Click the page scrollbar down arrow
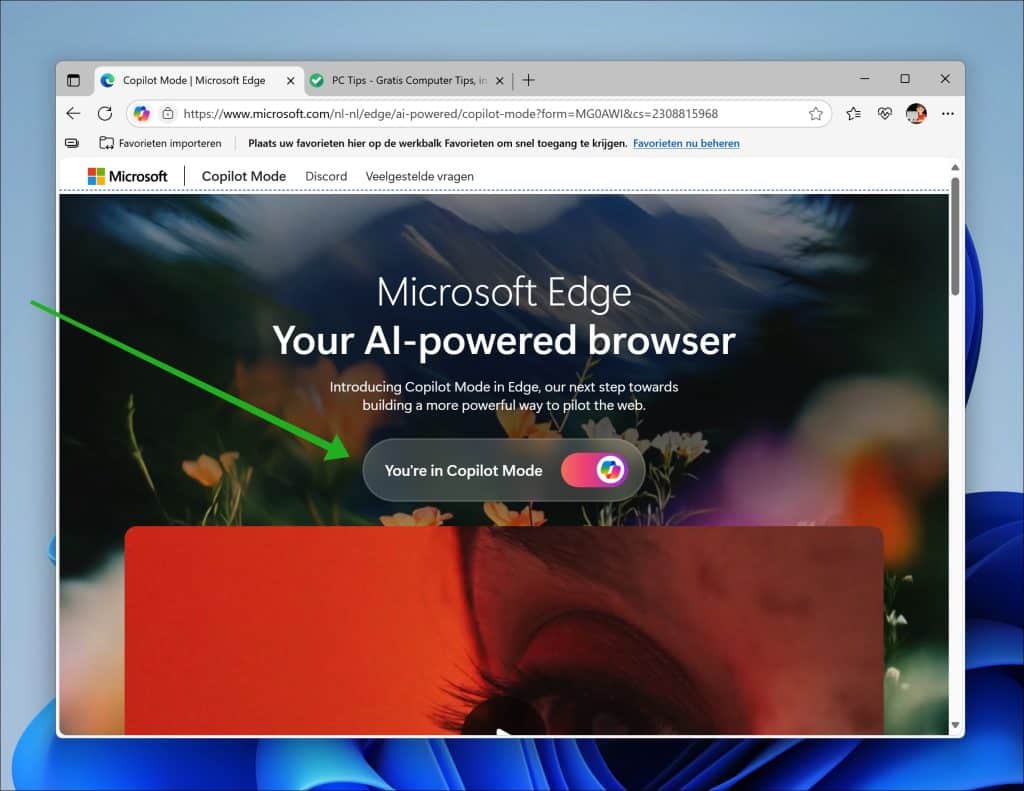The width and height of the screenshot is (1024, 791). coord(955,725)
